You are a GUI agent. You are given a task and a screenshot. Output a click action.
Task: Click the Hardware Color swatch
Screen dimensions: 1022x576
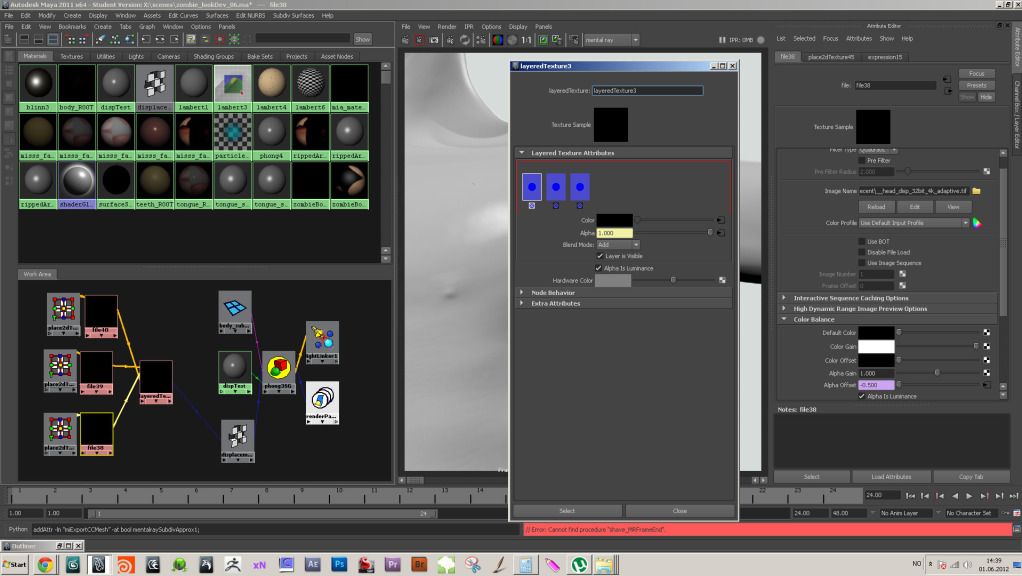pos(613,280)
